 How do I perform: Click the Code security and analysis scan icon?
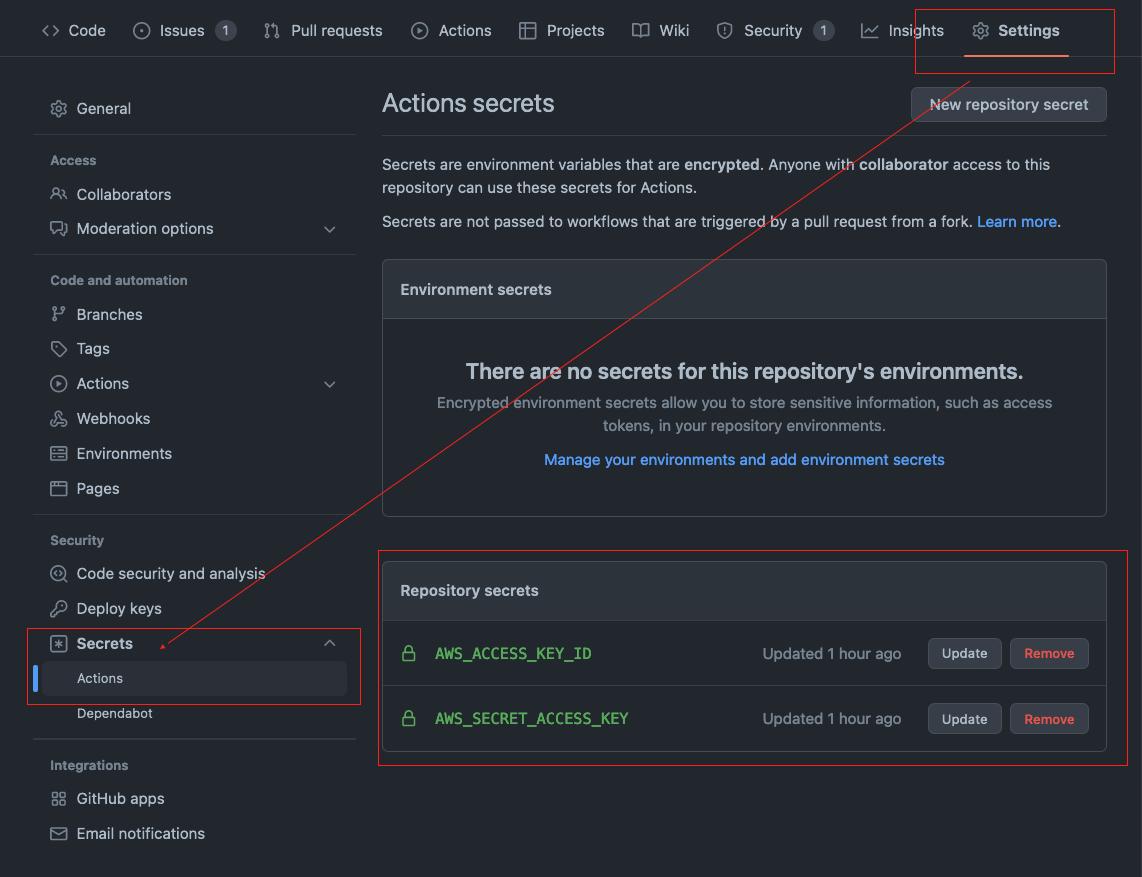tap(58, 574)
